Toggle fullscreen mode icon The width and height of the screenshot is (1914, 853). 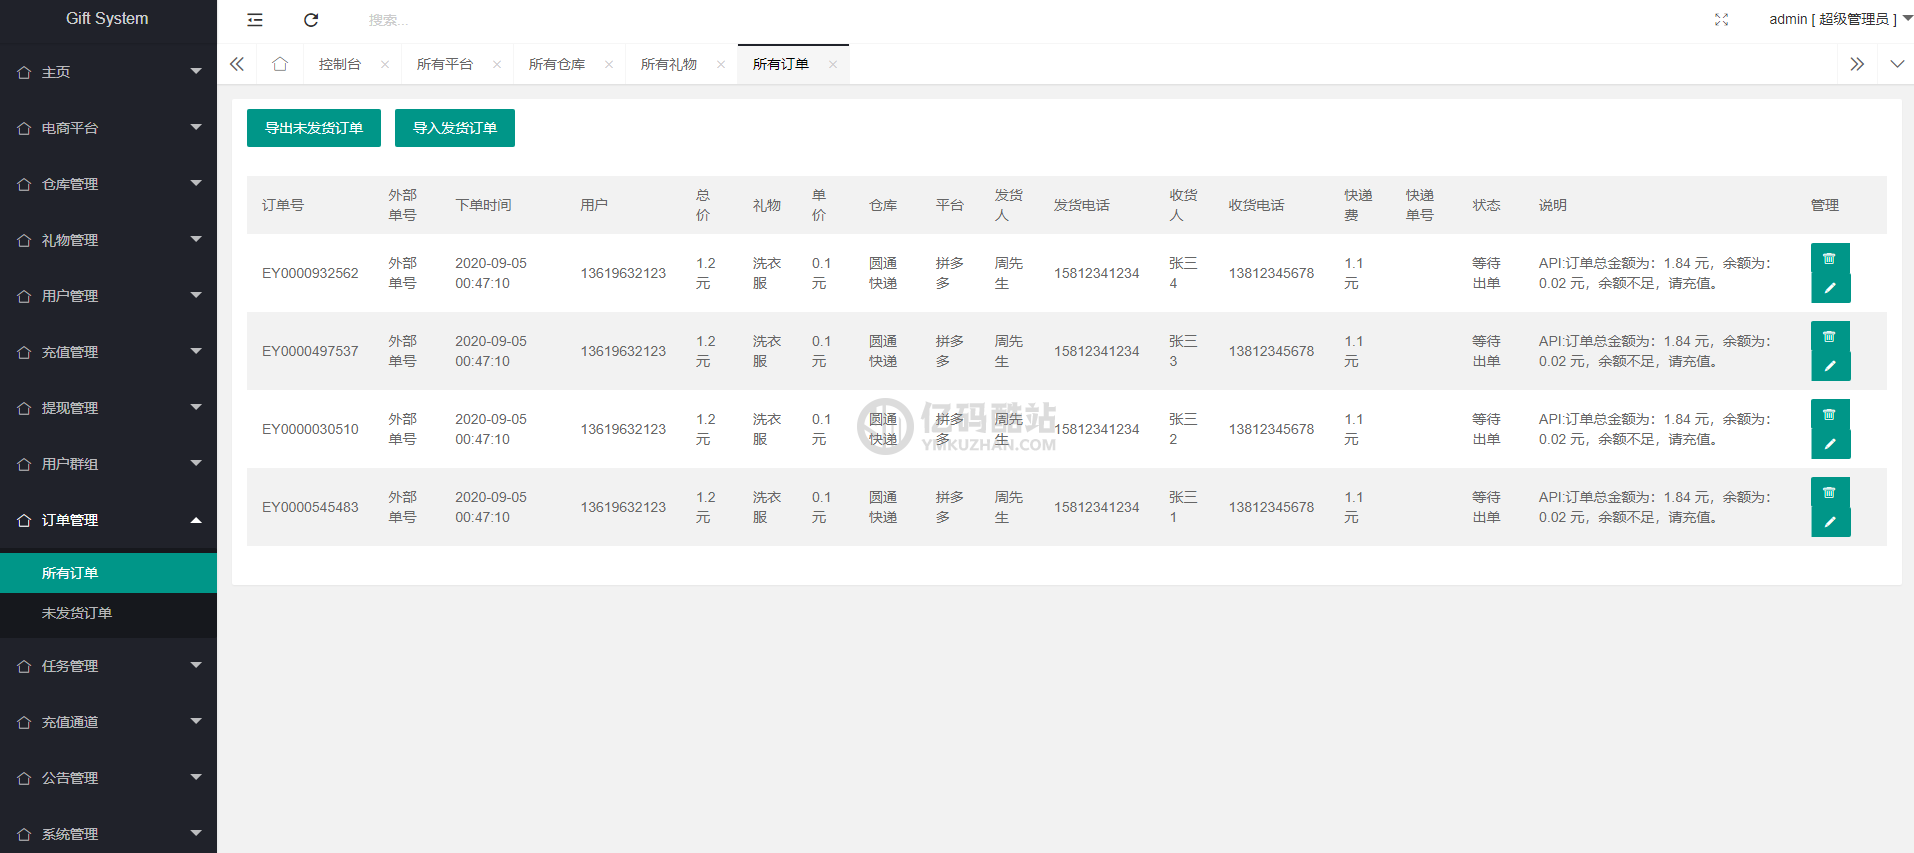point(1721,20)
